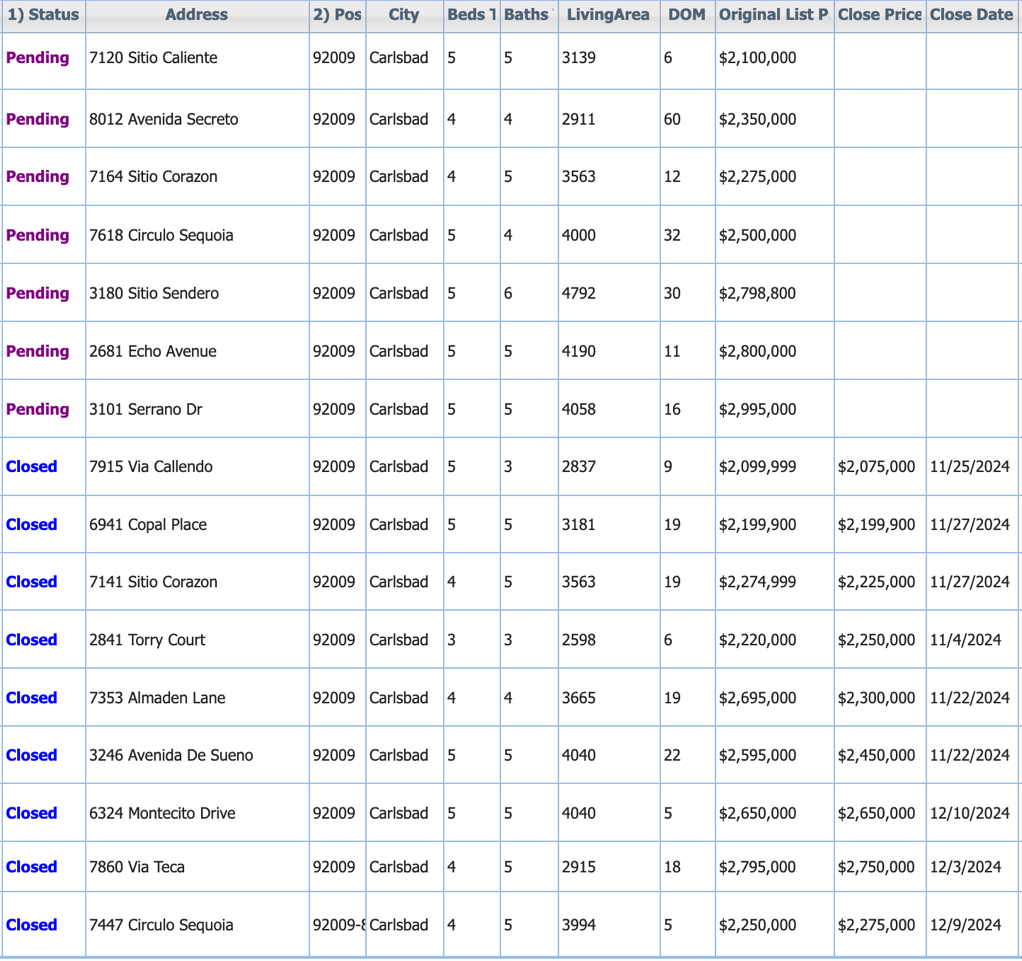Click DOM value 22
1022x961 pixels.
click(672, 756)
